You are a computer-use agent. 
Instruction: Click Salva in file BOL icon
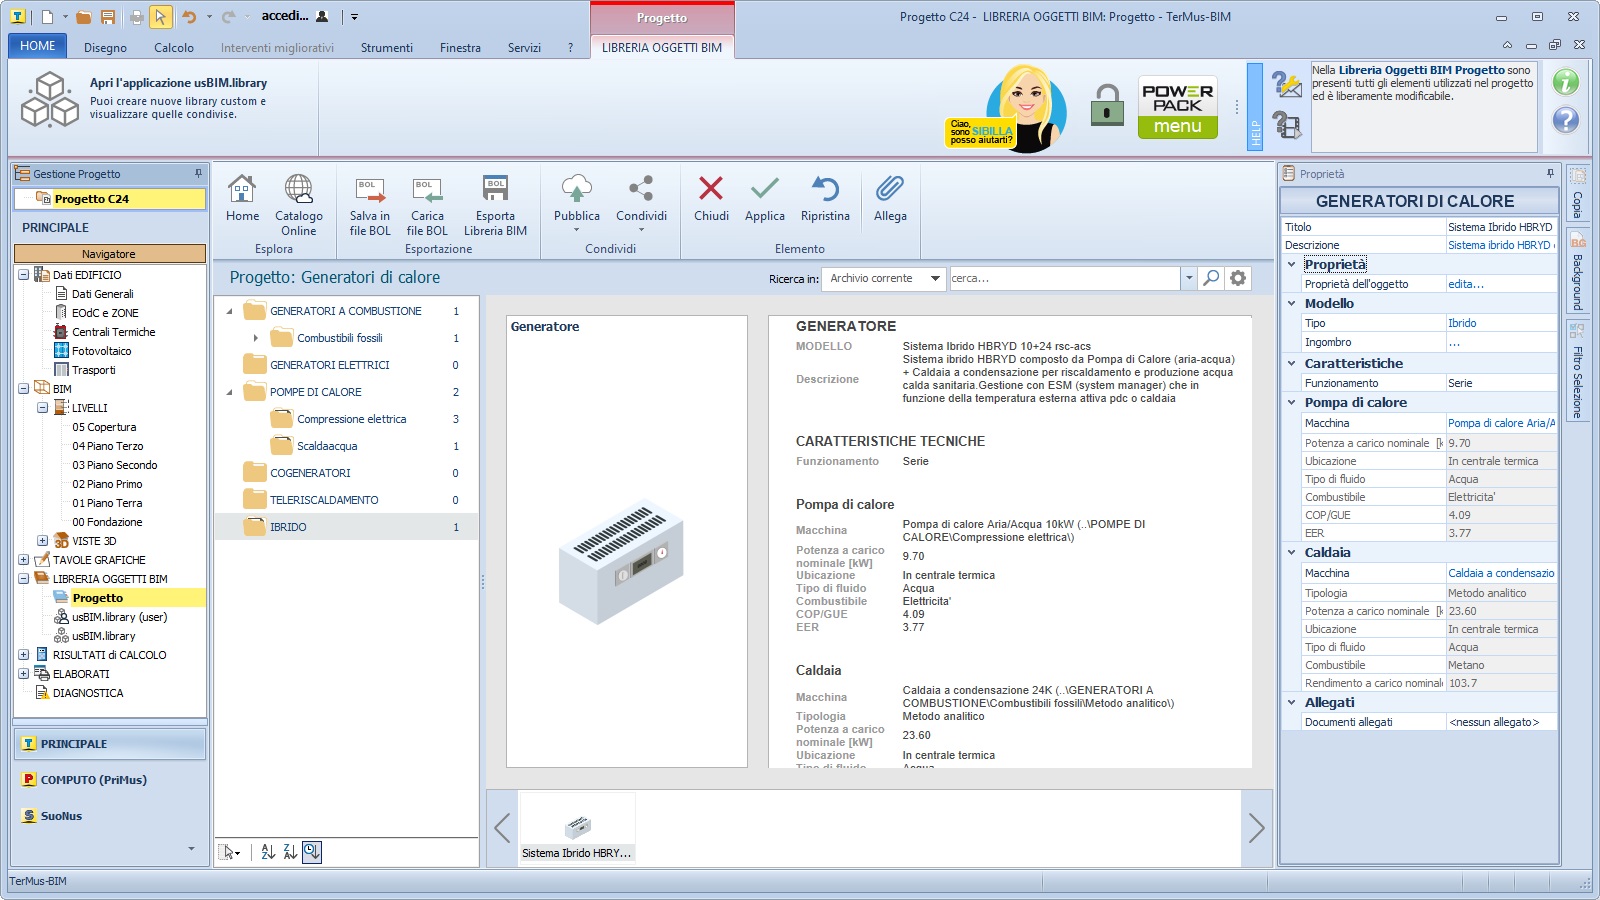370,190
